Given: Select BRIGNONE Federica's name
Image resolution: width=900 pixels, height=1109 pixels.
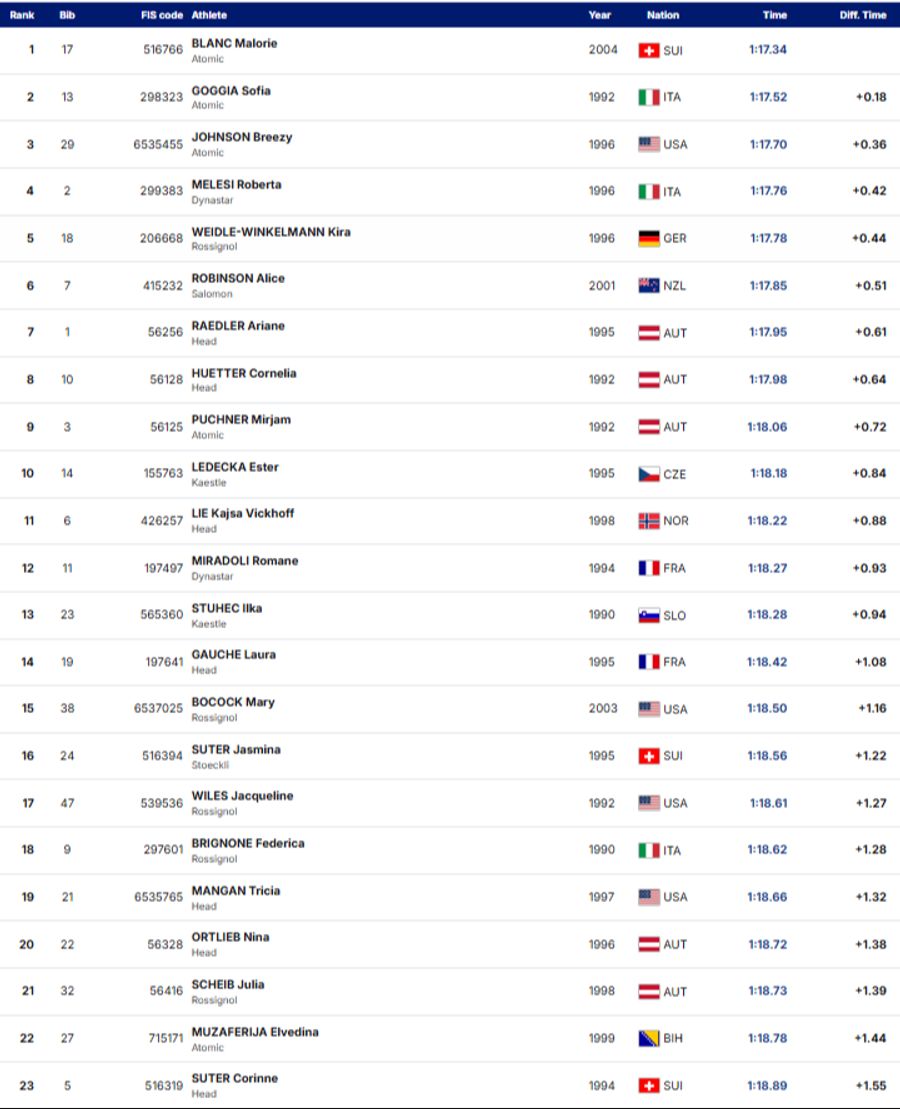Looking at the screenshot, I should pyautogui.click(x=248, y=843).
